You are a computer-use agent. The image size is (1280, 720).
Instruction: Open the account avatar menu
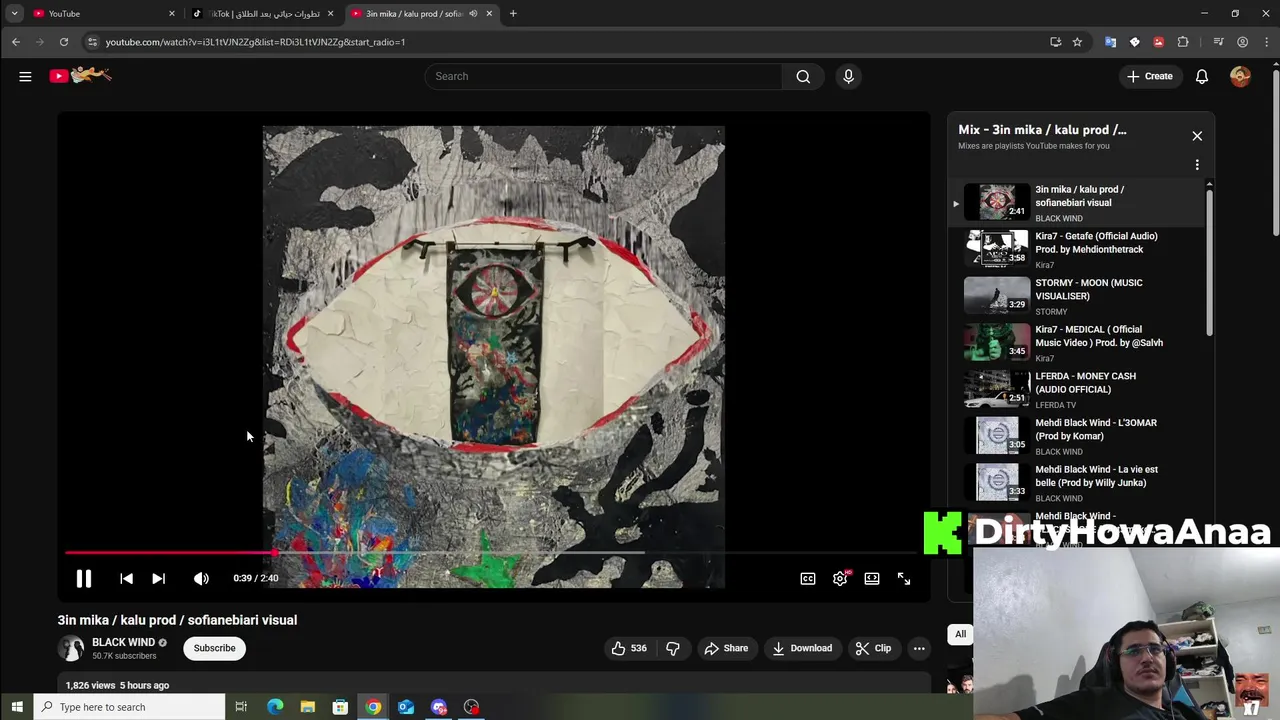pos(1240,76)
